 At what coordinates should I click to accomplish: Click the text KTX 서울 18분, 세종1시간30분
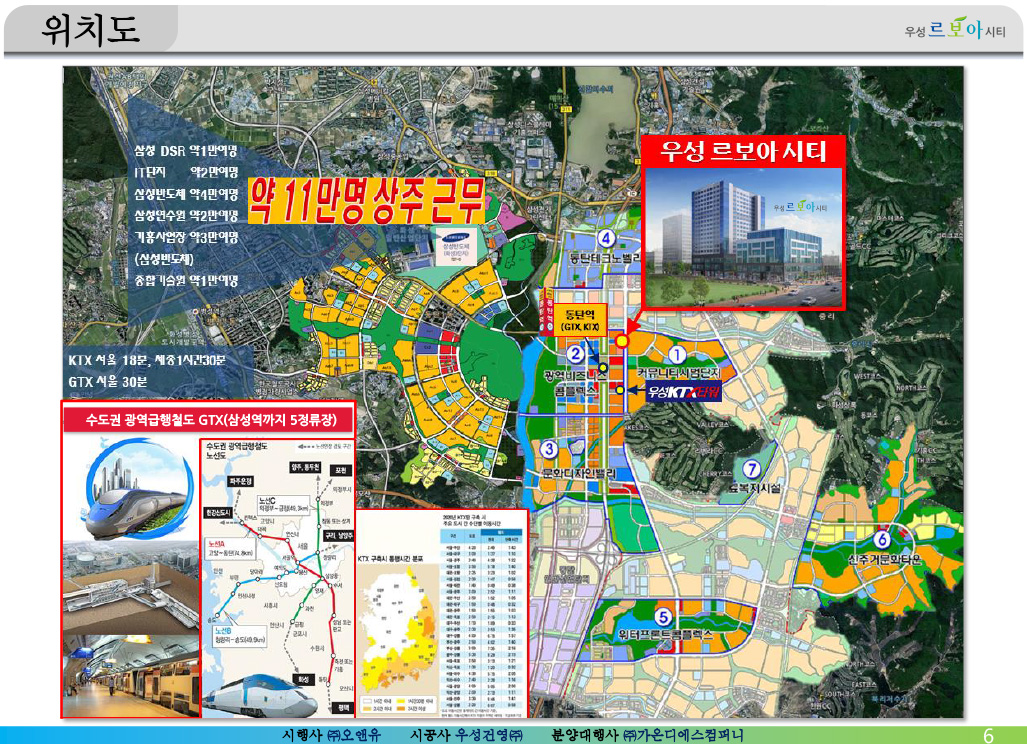[x=147, y=360]
